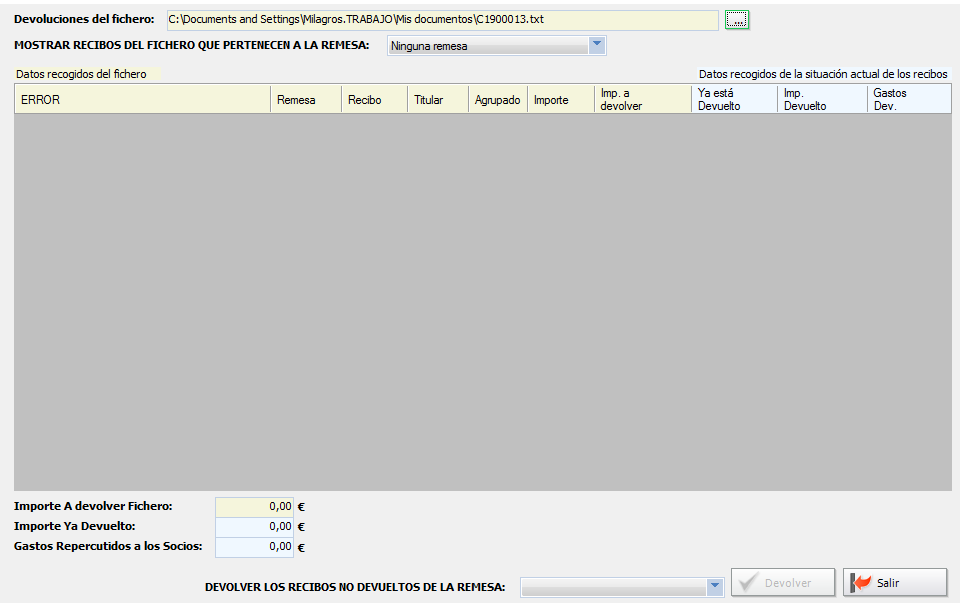Click the Gastos Dev. column header
960x603 pixels.
tap(909, 99)
